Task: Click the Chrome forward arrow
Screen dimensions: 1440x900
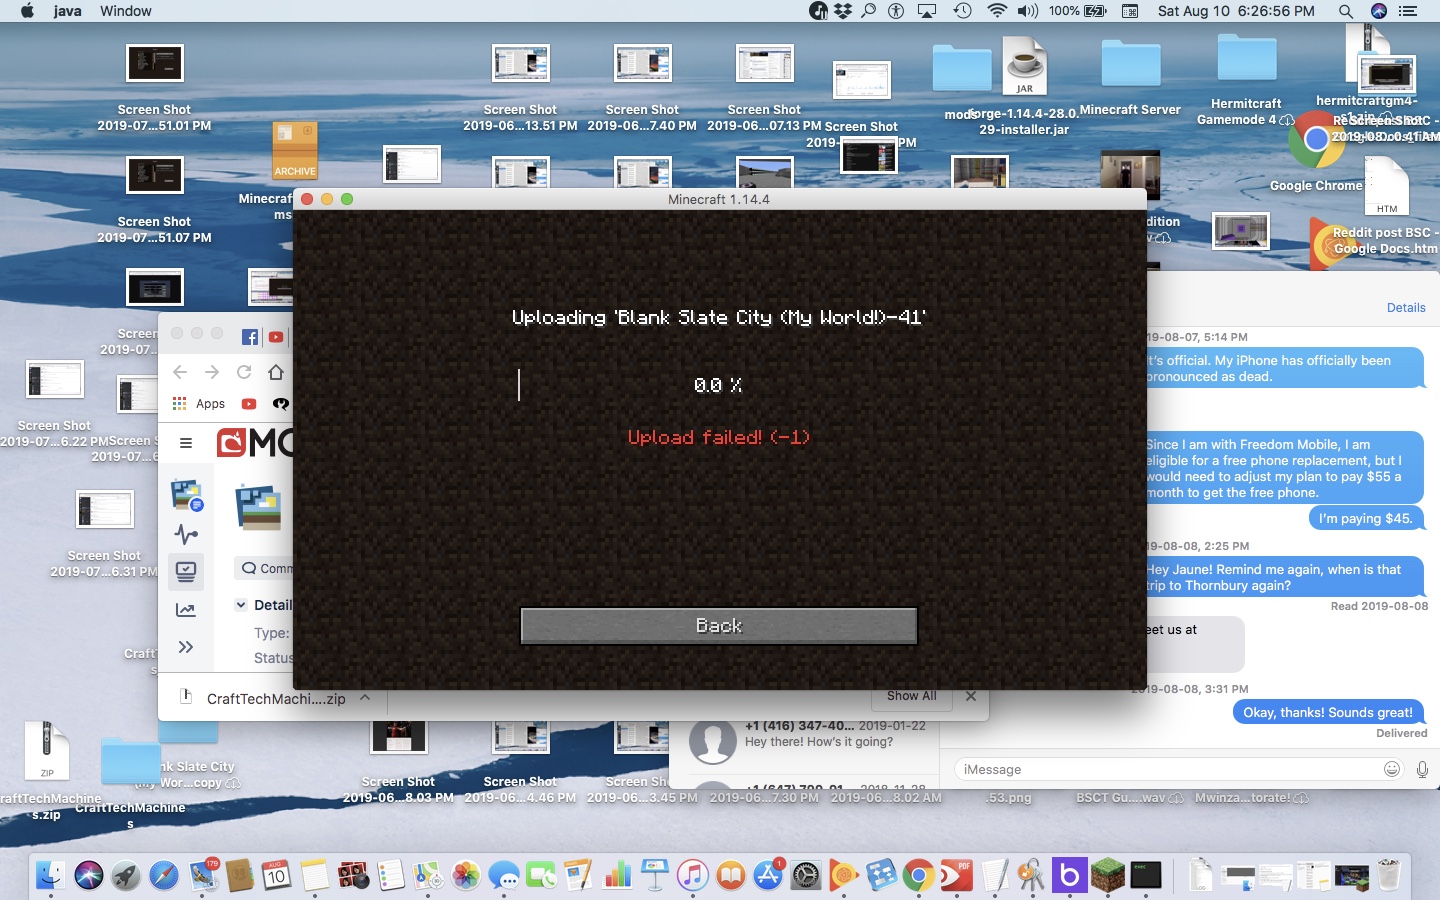Action: [x=212, y=372]
